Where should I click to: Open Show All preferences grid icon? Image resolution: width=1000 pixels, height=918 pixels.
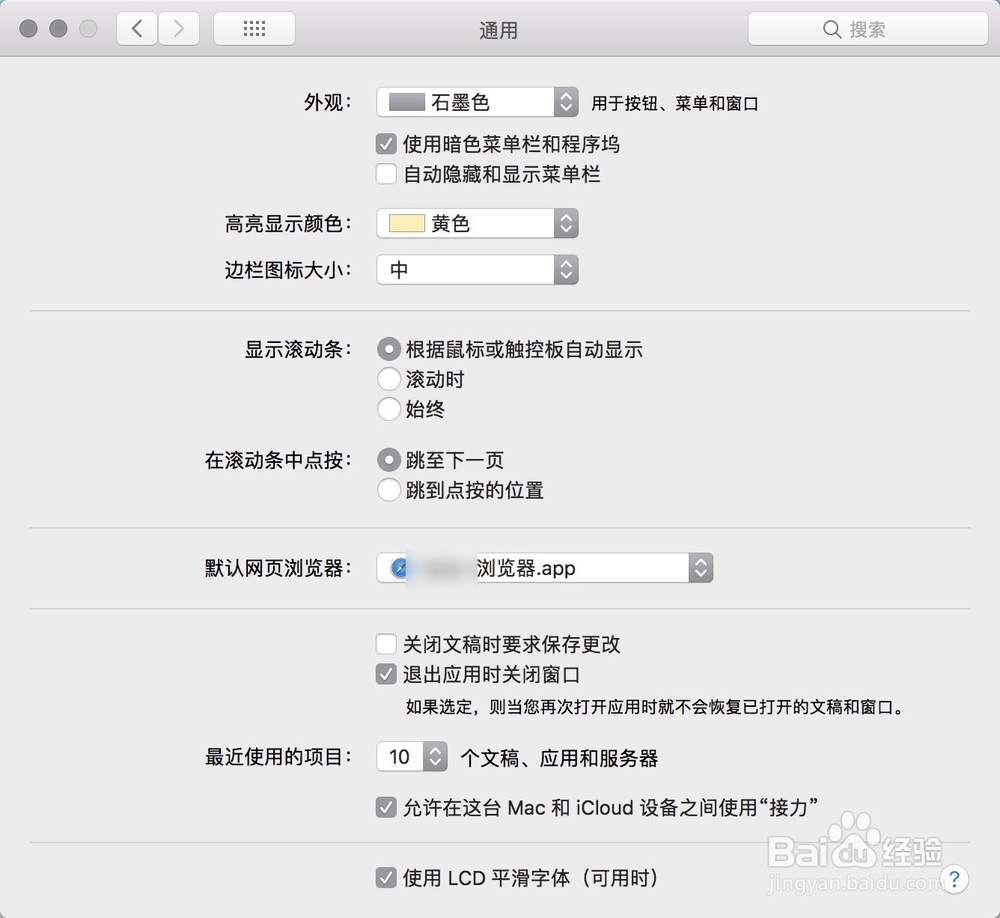pyautogui.click(x=253, y=28)
